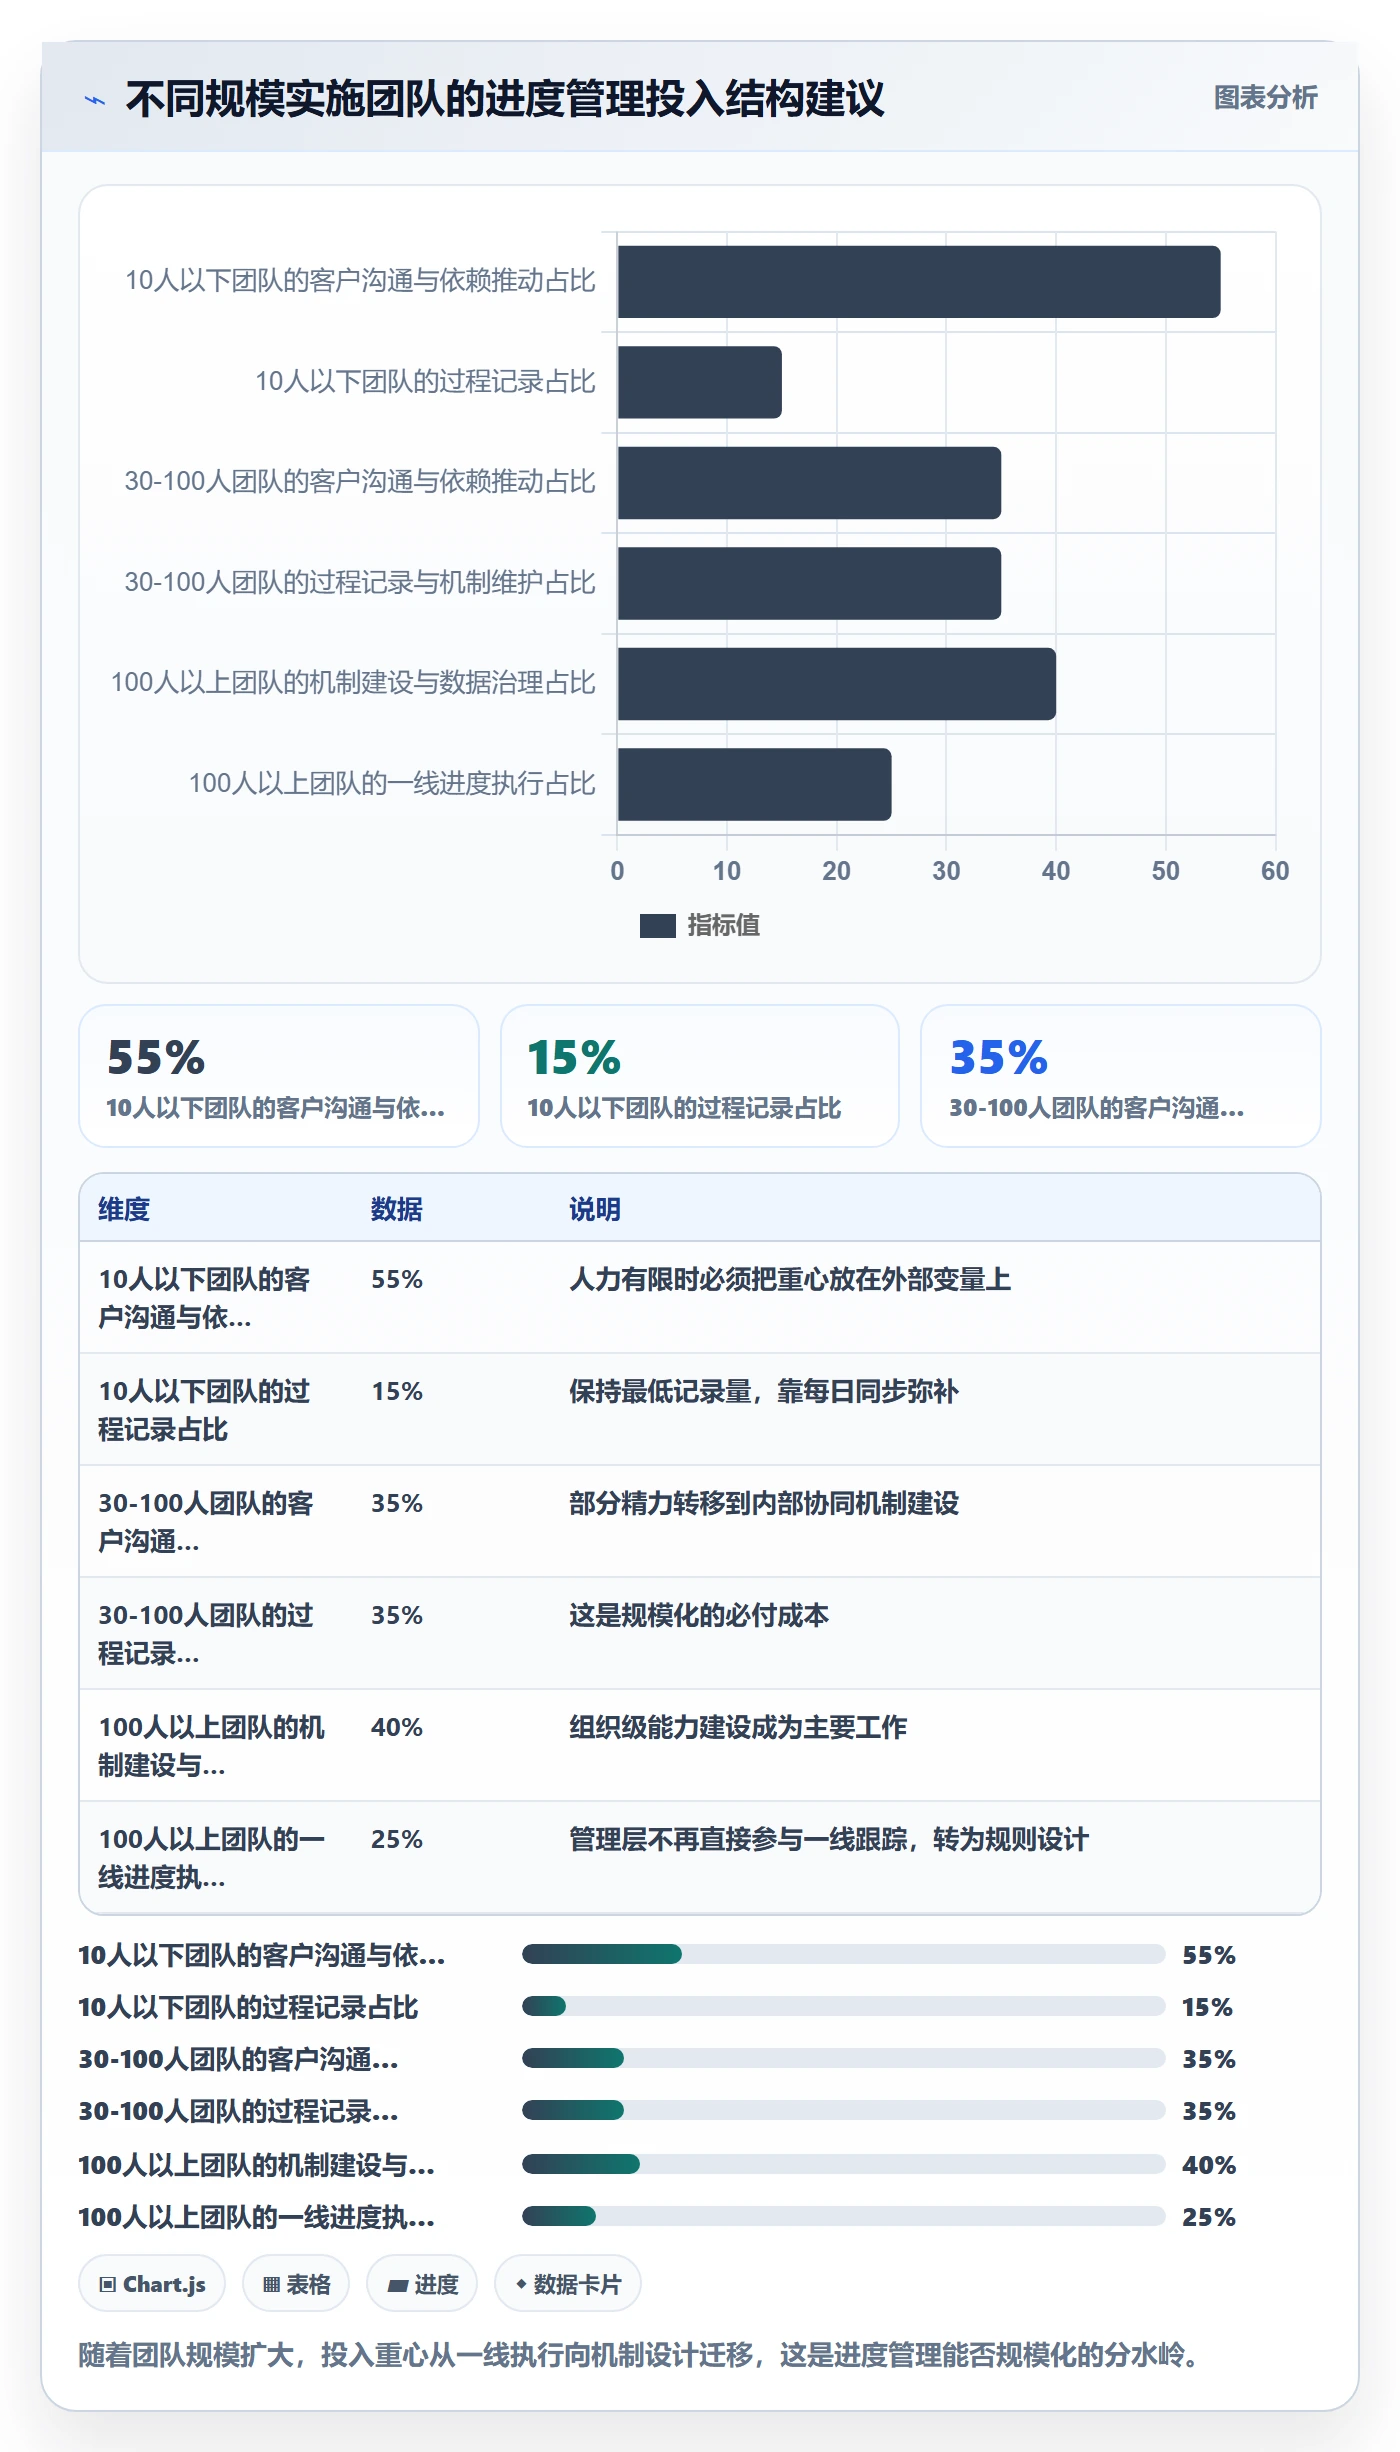Click the 表格 tag chip

tap(296, 2284)
